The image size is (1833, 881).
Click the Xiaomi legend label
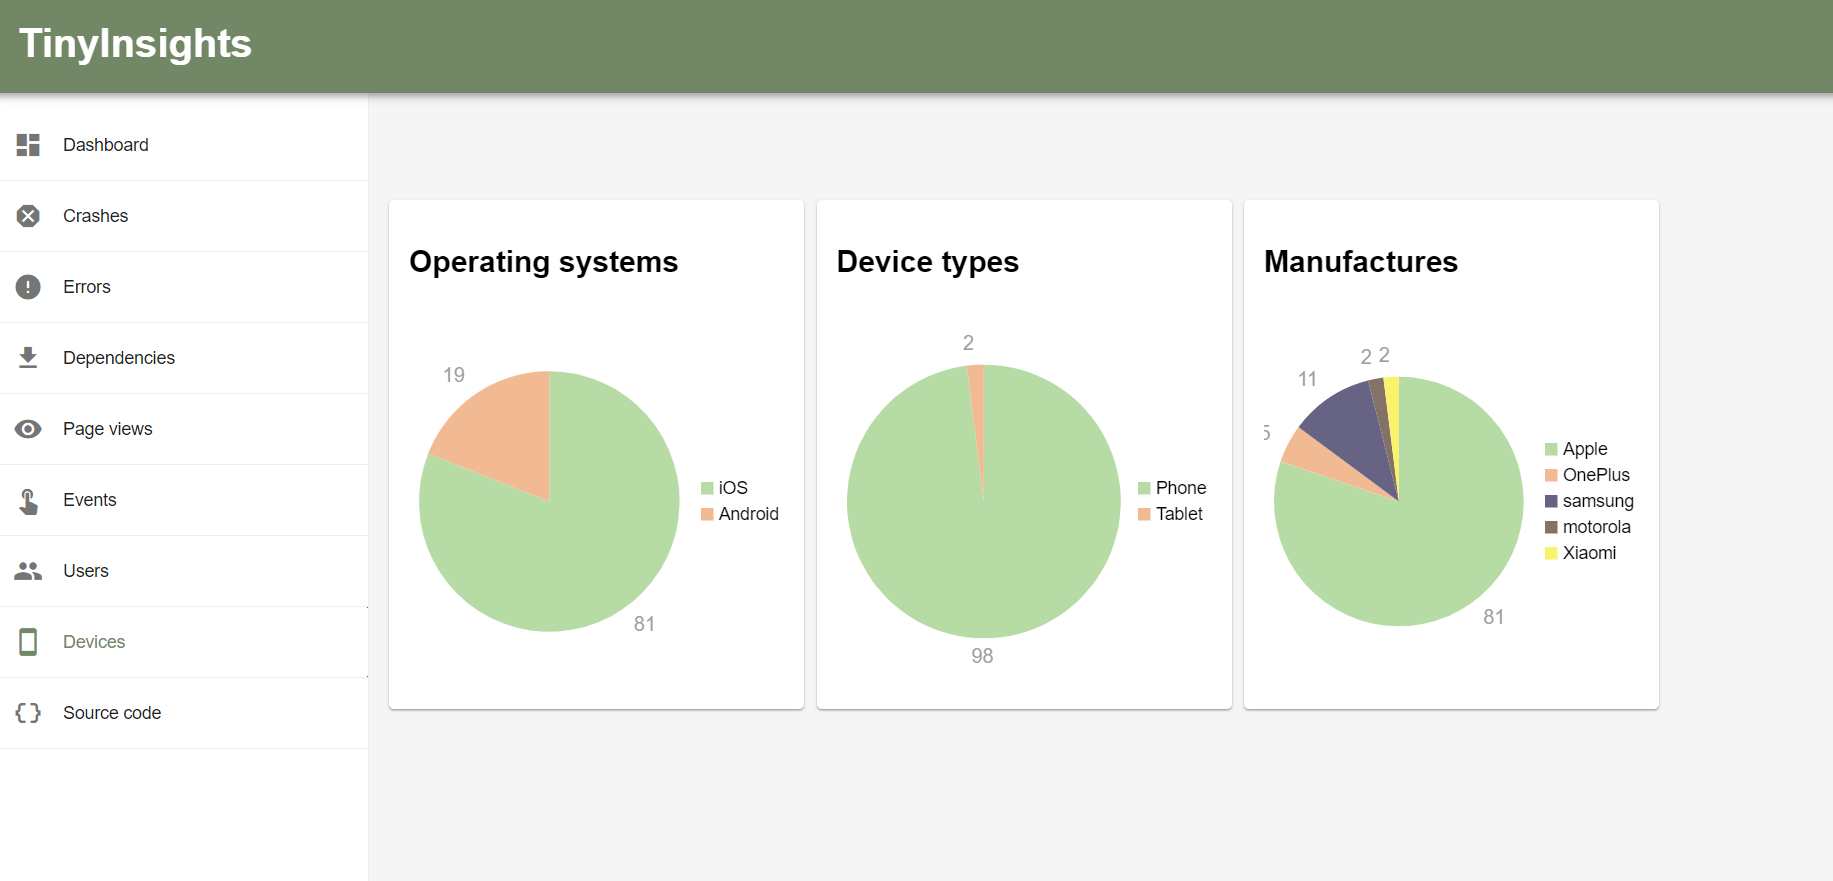click(x=1589, y=553)
